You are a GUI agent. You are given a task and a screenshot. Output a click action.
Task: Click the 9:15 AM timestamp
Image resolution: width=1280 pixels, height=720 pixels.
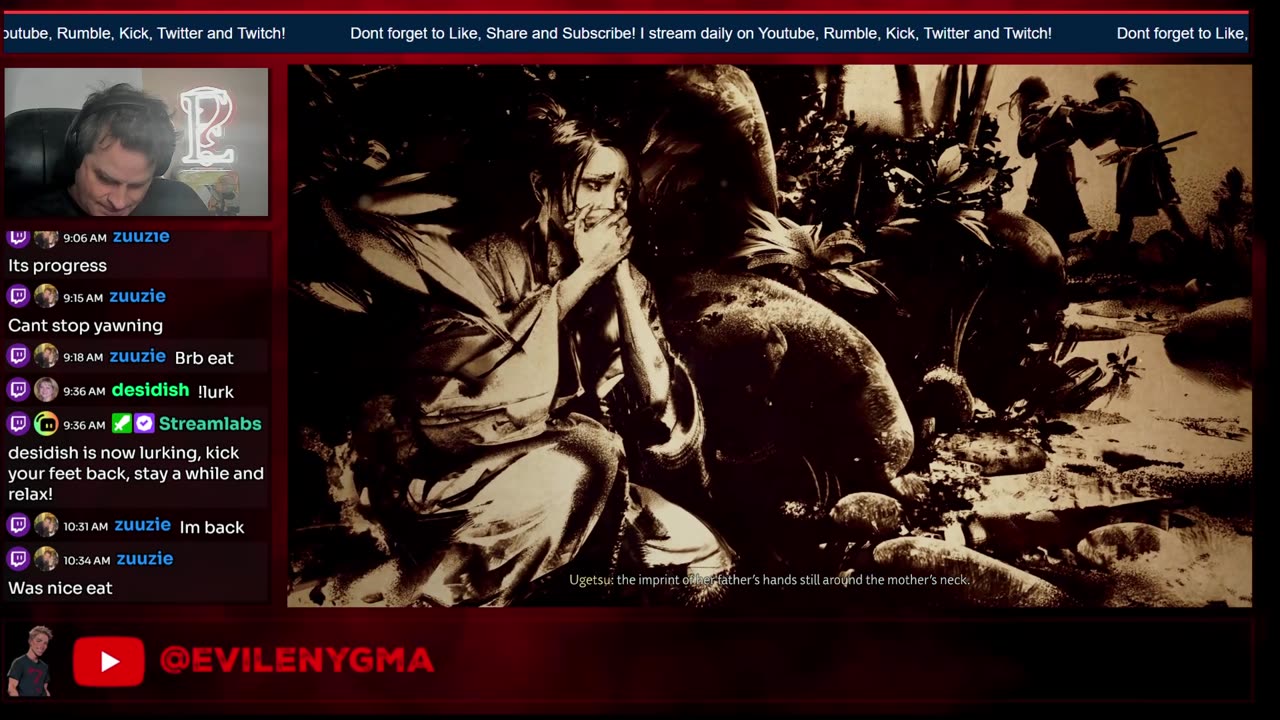[83, 298]
